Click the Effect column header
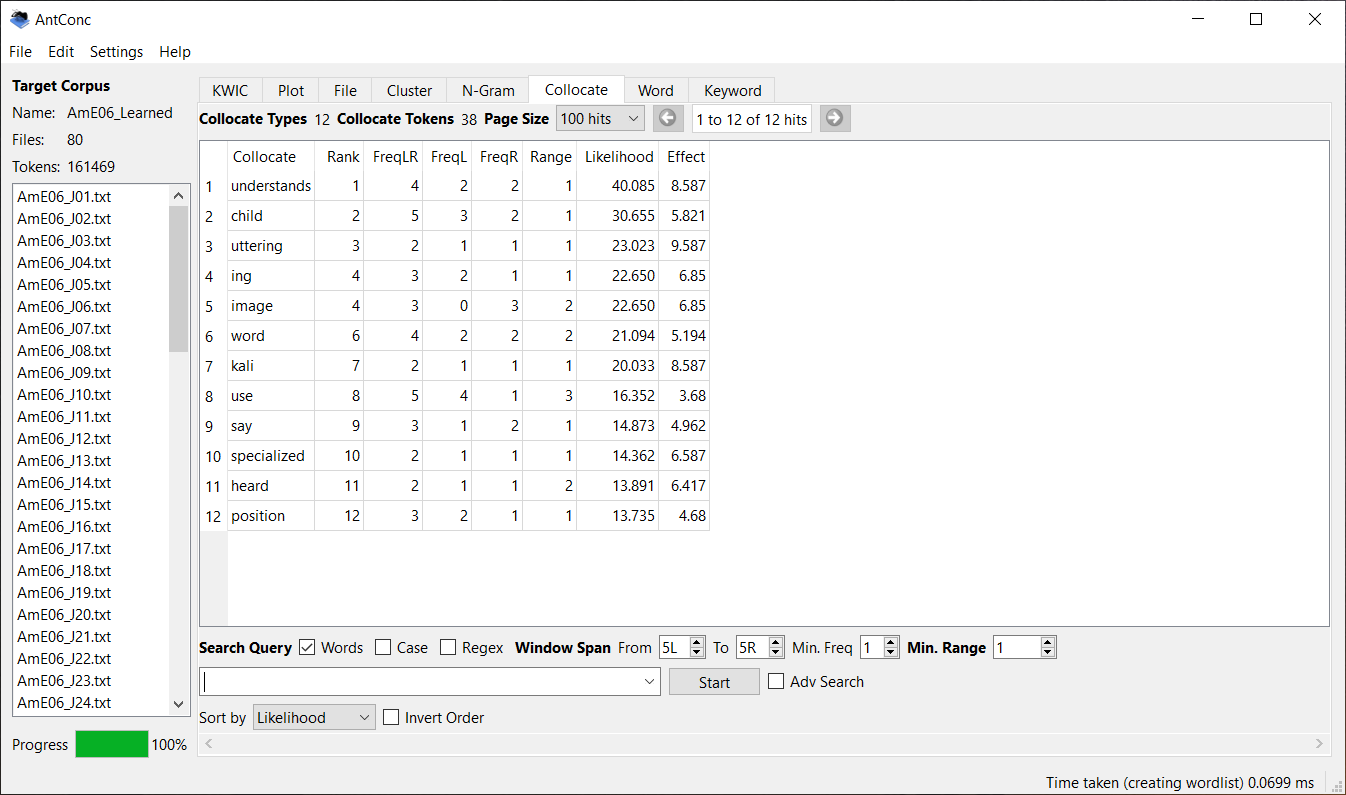Image resolution: width=1346 pixels, height=795 pixels. 686,156
